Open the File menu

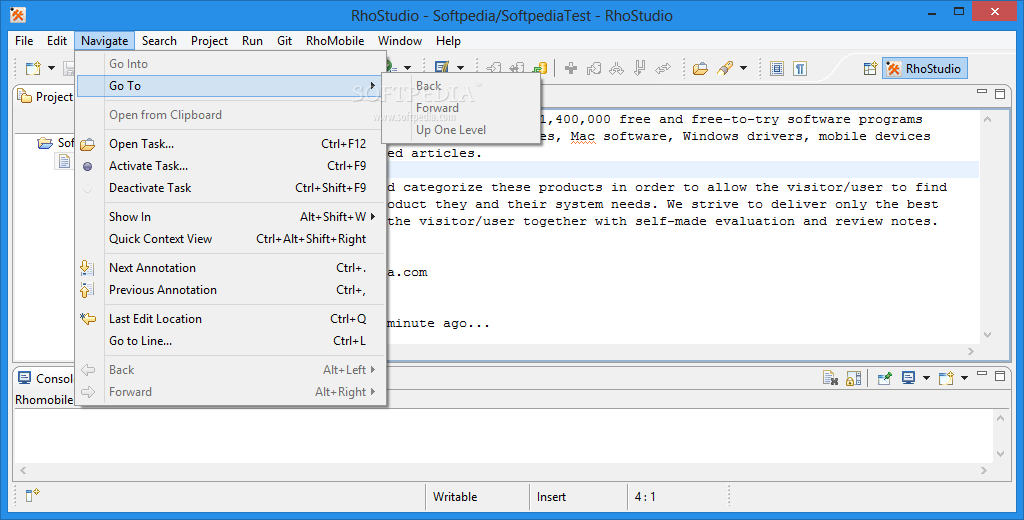[24, 41]
